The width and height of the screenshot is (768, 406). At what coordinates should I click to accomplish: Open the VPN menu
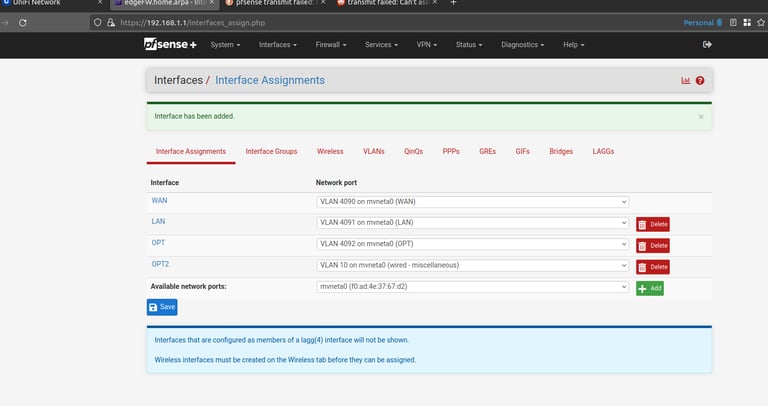pos(427,45)
